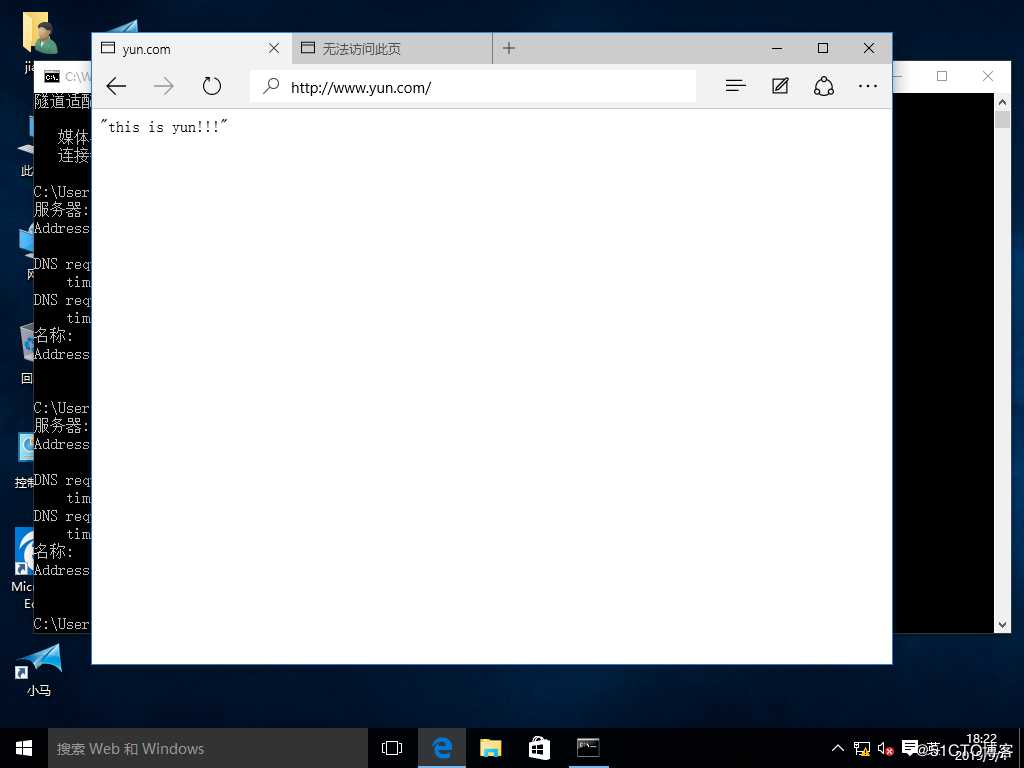Click the forward arrow in Edge

163,86
